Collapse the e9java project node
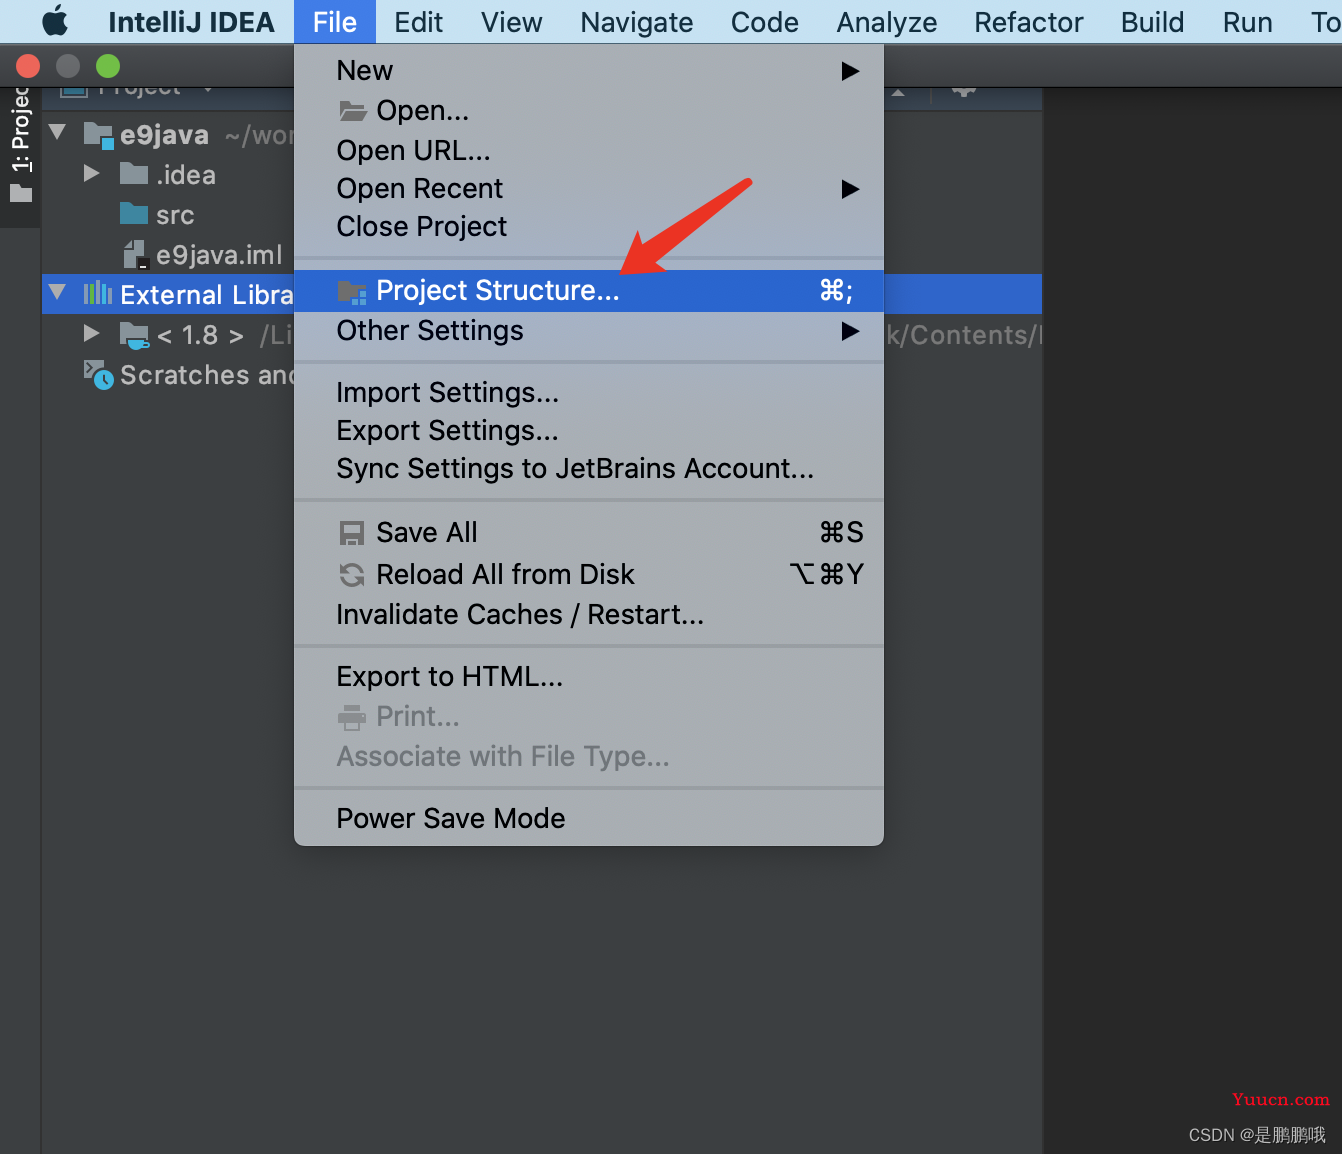The width and height of the screenshot is (1342, 1154). pos(58,132)
